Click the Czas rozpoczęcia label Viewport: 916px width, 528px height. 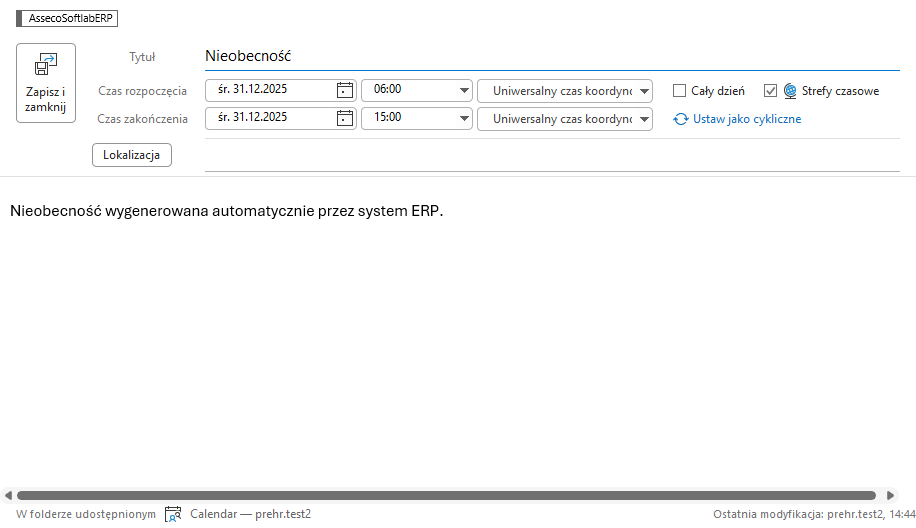pyautogui.click(x=143, y=91)
